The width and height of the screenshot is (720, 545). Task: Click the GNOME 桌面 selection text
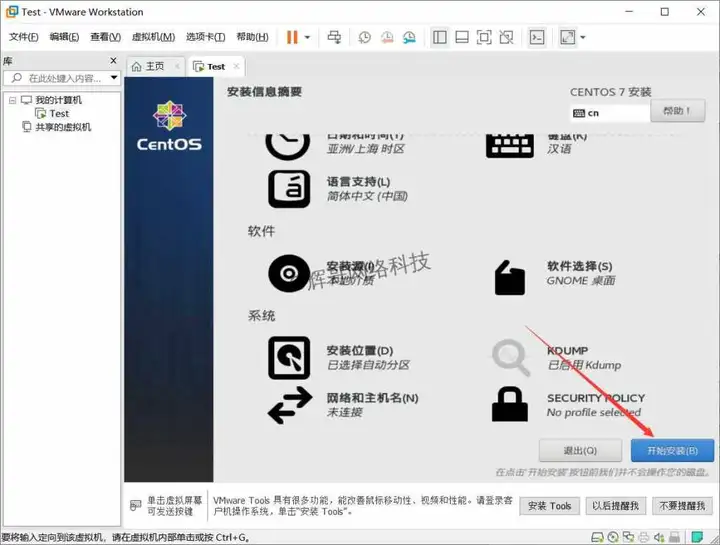581,281
